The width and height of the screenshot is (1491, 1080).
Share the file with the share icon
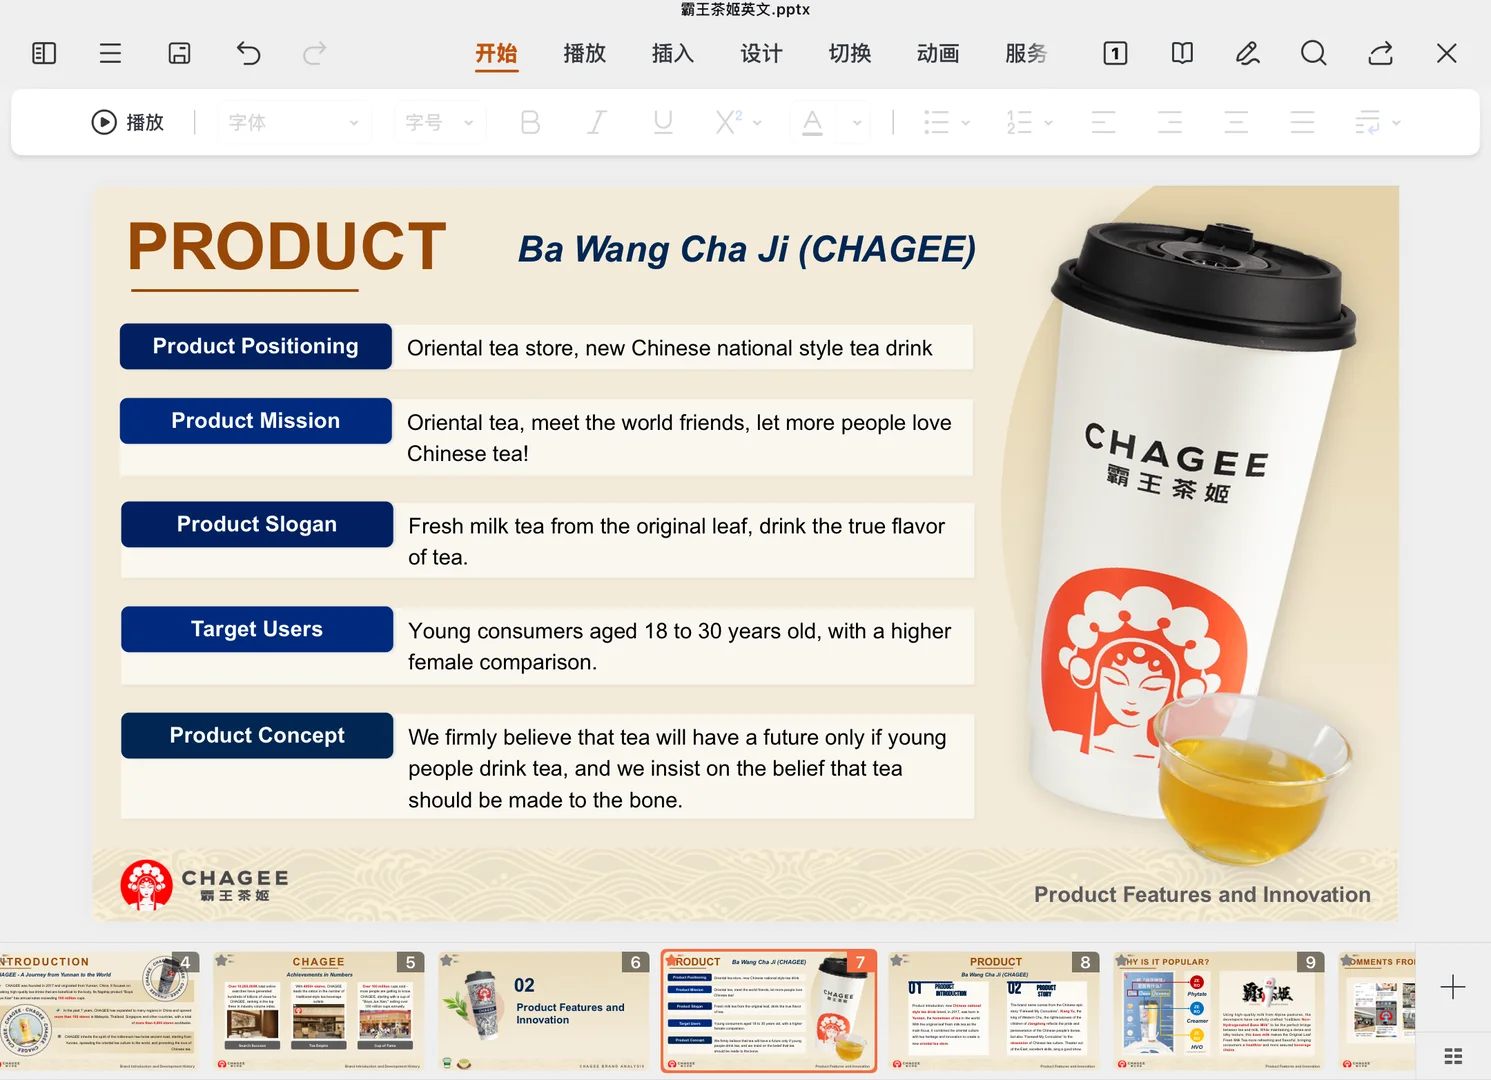coord(1381,54)
